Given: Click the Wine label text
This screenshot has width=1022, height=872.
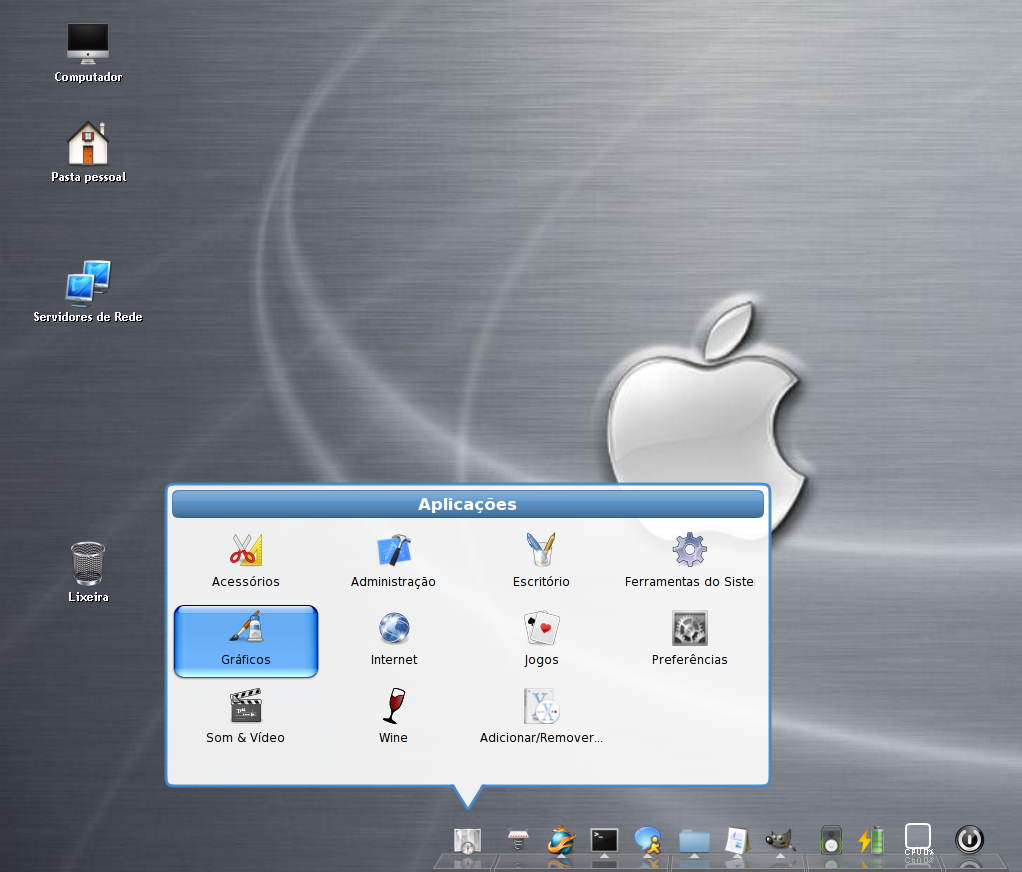Looking at the screenshot, I should pyautogui.click(x=393, y=738).
